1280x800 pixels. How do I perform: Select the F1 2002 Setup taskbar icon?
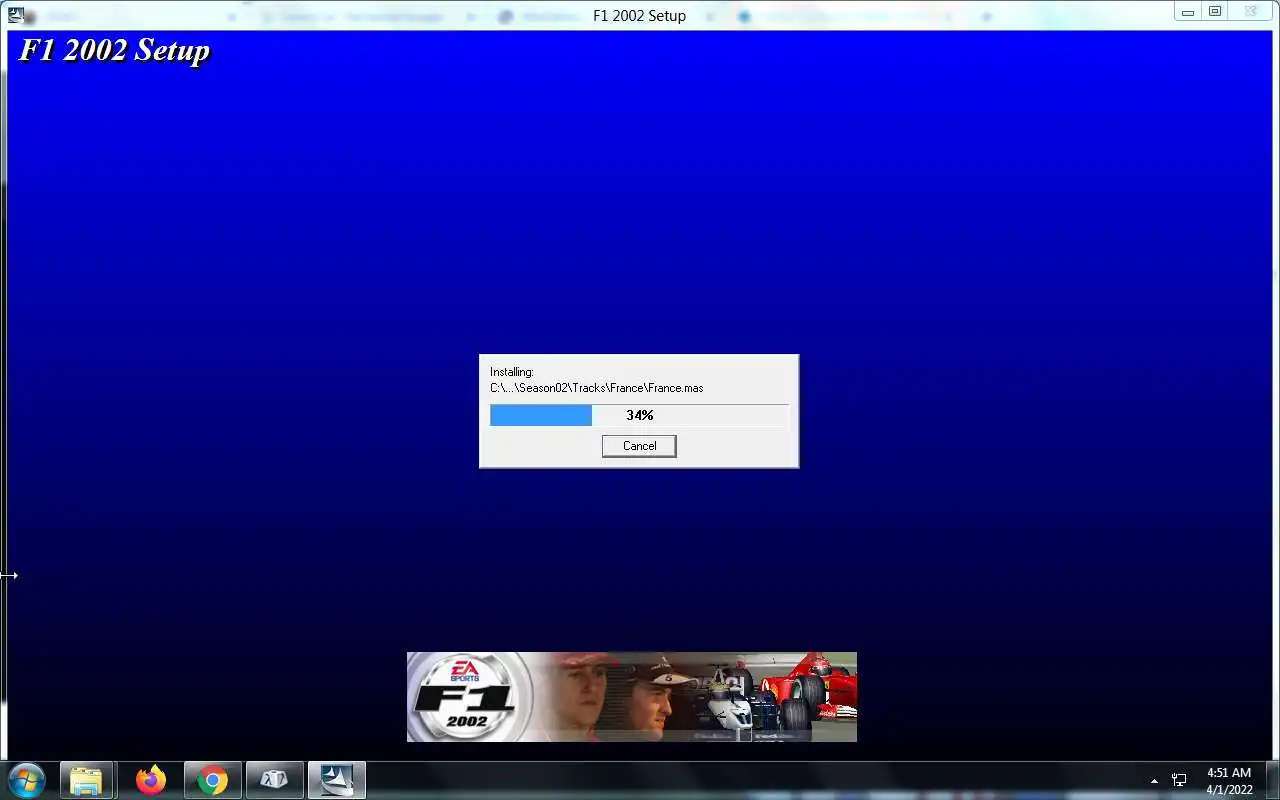(336, 780)
